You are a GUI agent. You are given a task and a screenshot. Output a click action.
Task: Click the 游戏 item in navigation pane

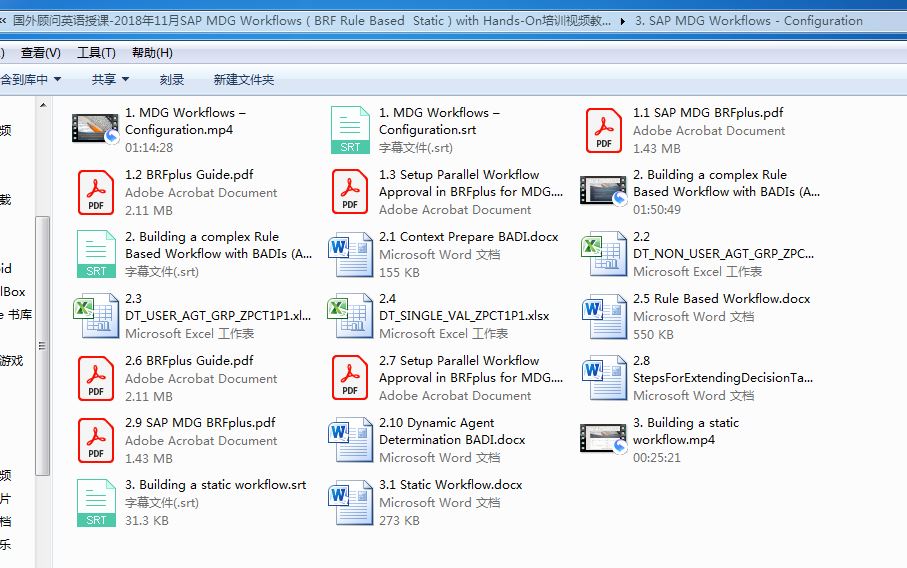[x=12, y=361]
